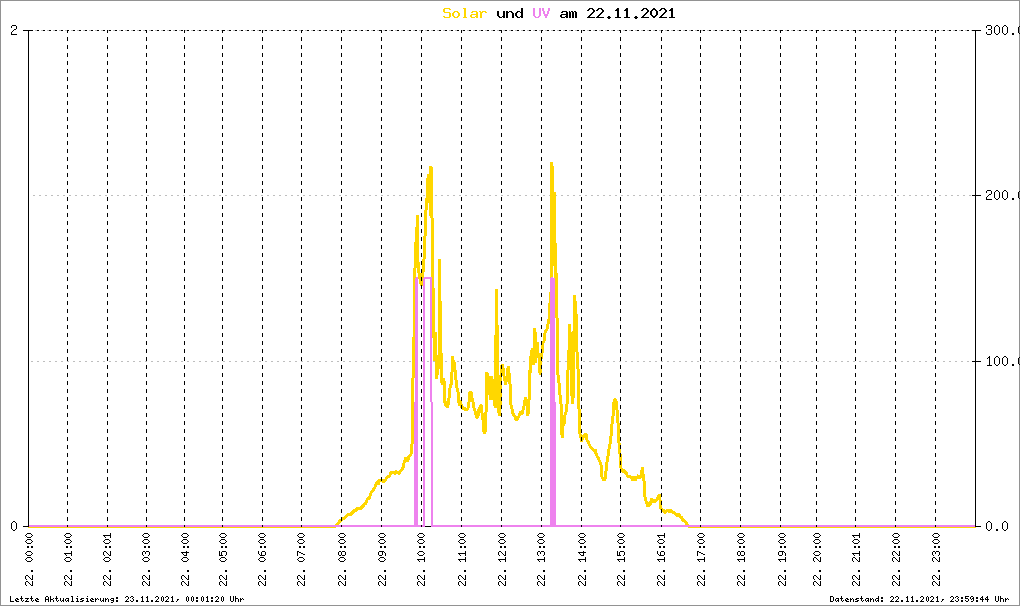Click the 'Letzte Aktualisierung' footer text
Screen dimensions: 1020x606
point(127,599)
